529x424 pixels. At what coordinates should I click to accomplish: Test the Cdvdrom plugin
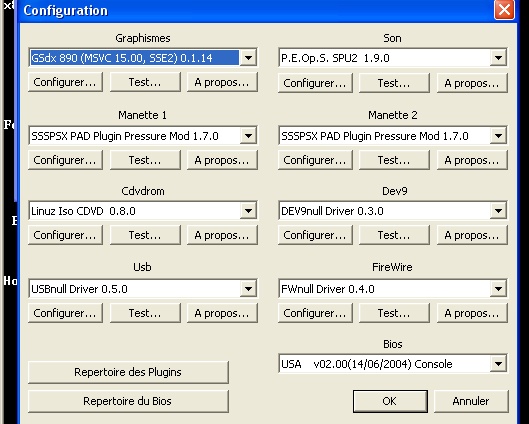[145, 235]
